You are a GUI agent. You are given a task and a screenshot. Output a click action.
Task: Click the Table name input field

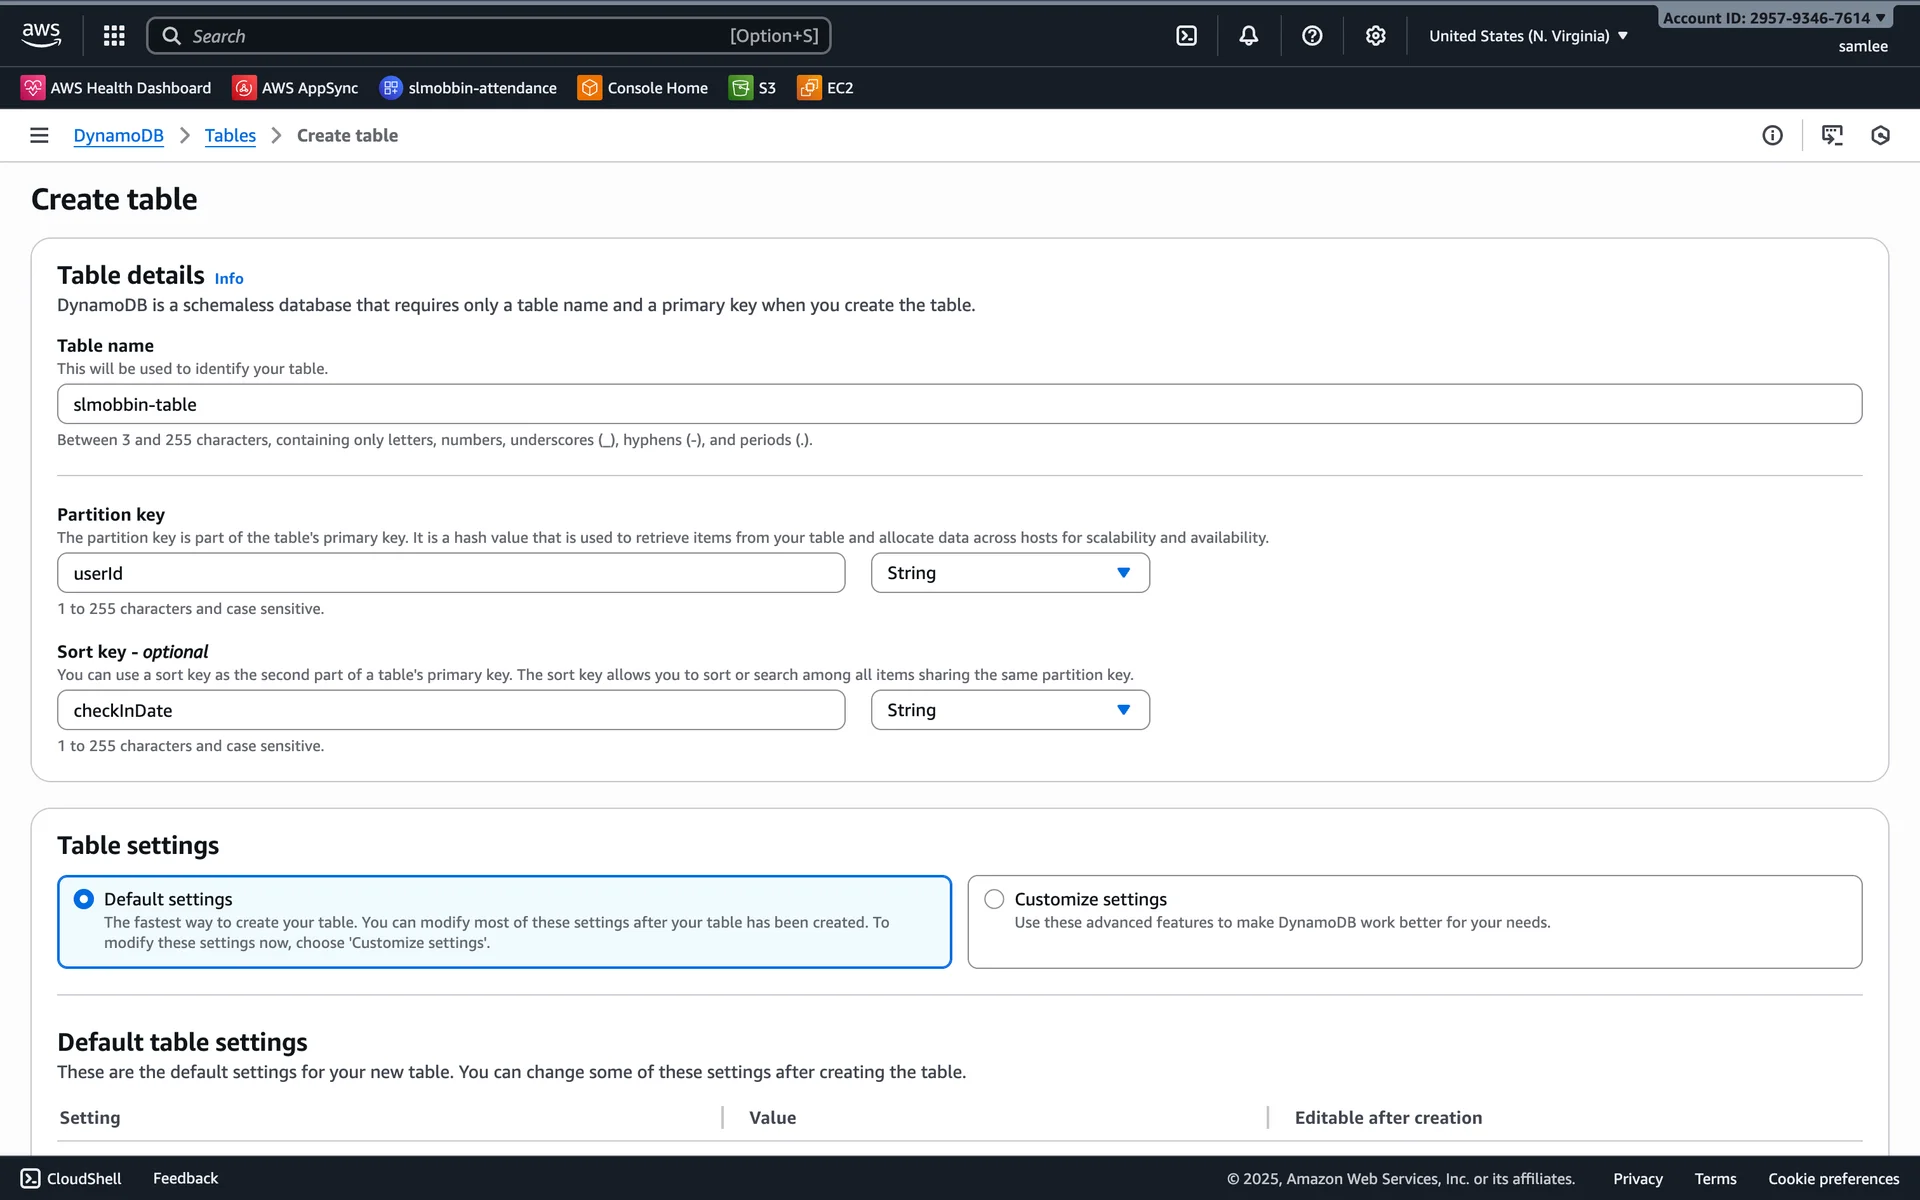coord(959,404)
